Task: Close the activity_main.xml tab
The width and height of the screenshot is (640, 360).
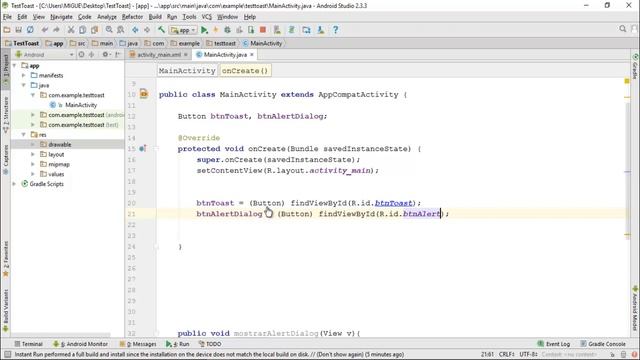Action: [186, 54]
